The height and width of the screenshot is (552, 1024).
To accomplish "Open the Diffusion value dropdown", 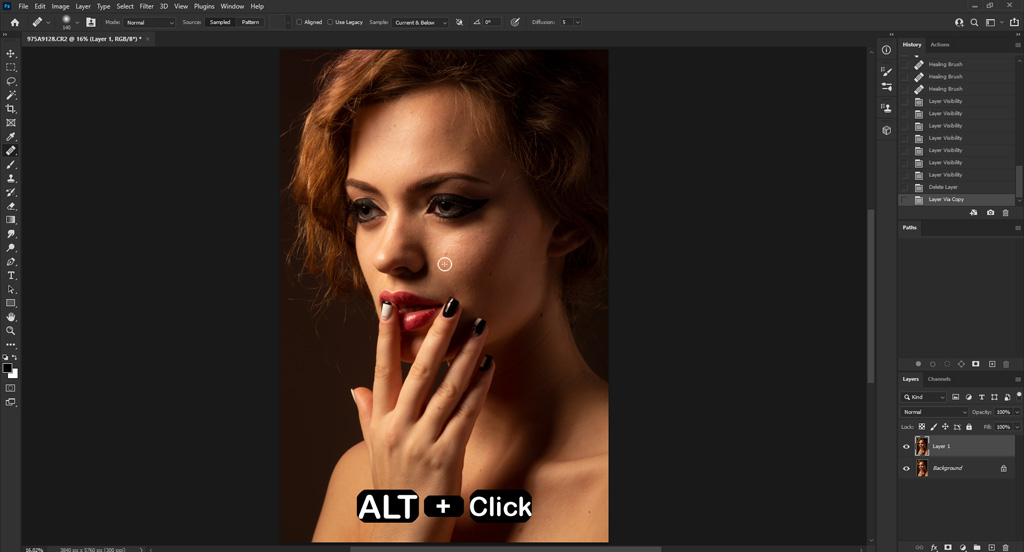I will [x=577, y=22].
